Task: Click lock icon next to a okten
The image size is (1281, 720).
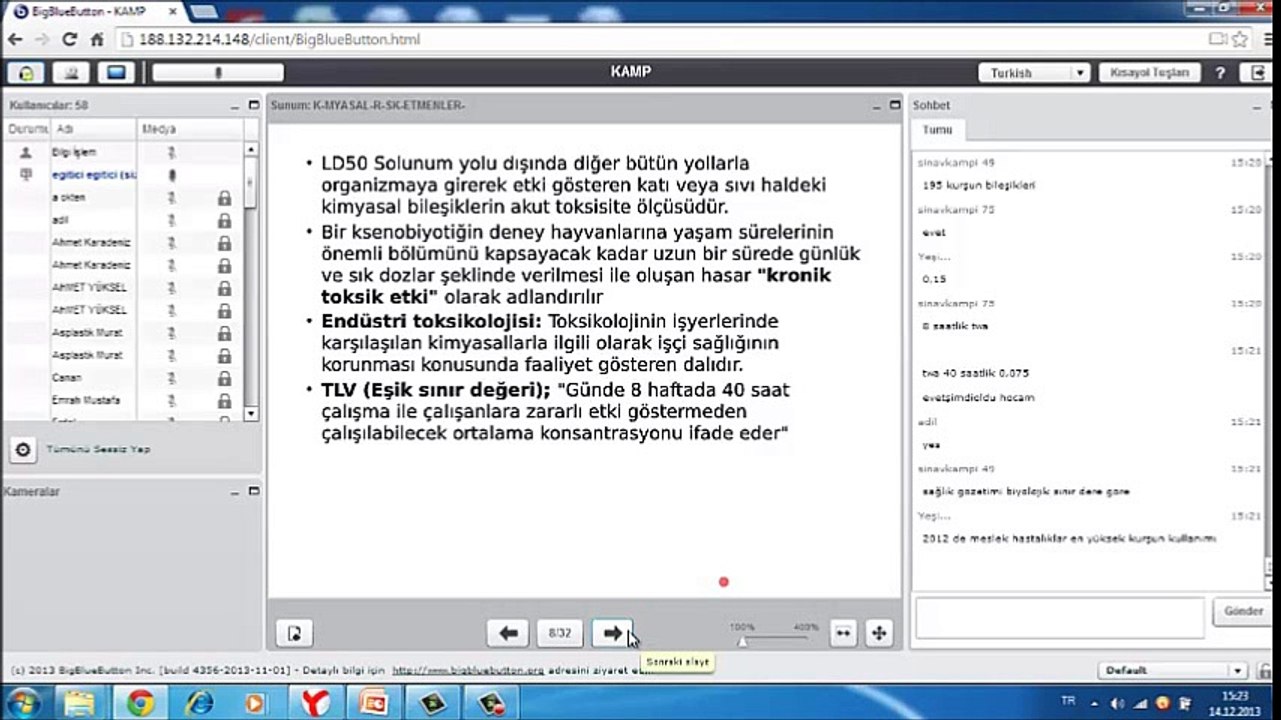Action: pyautogui.click(x=224, y=198)
